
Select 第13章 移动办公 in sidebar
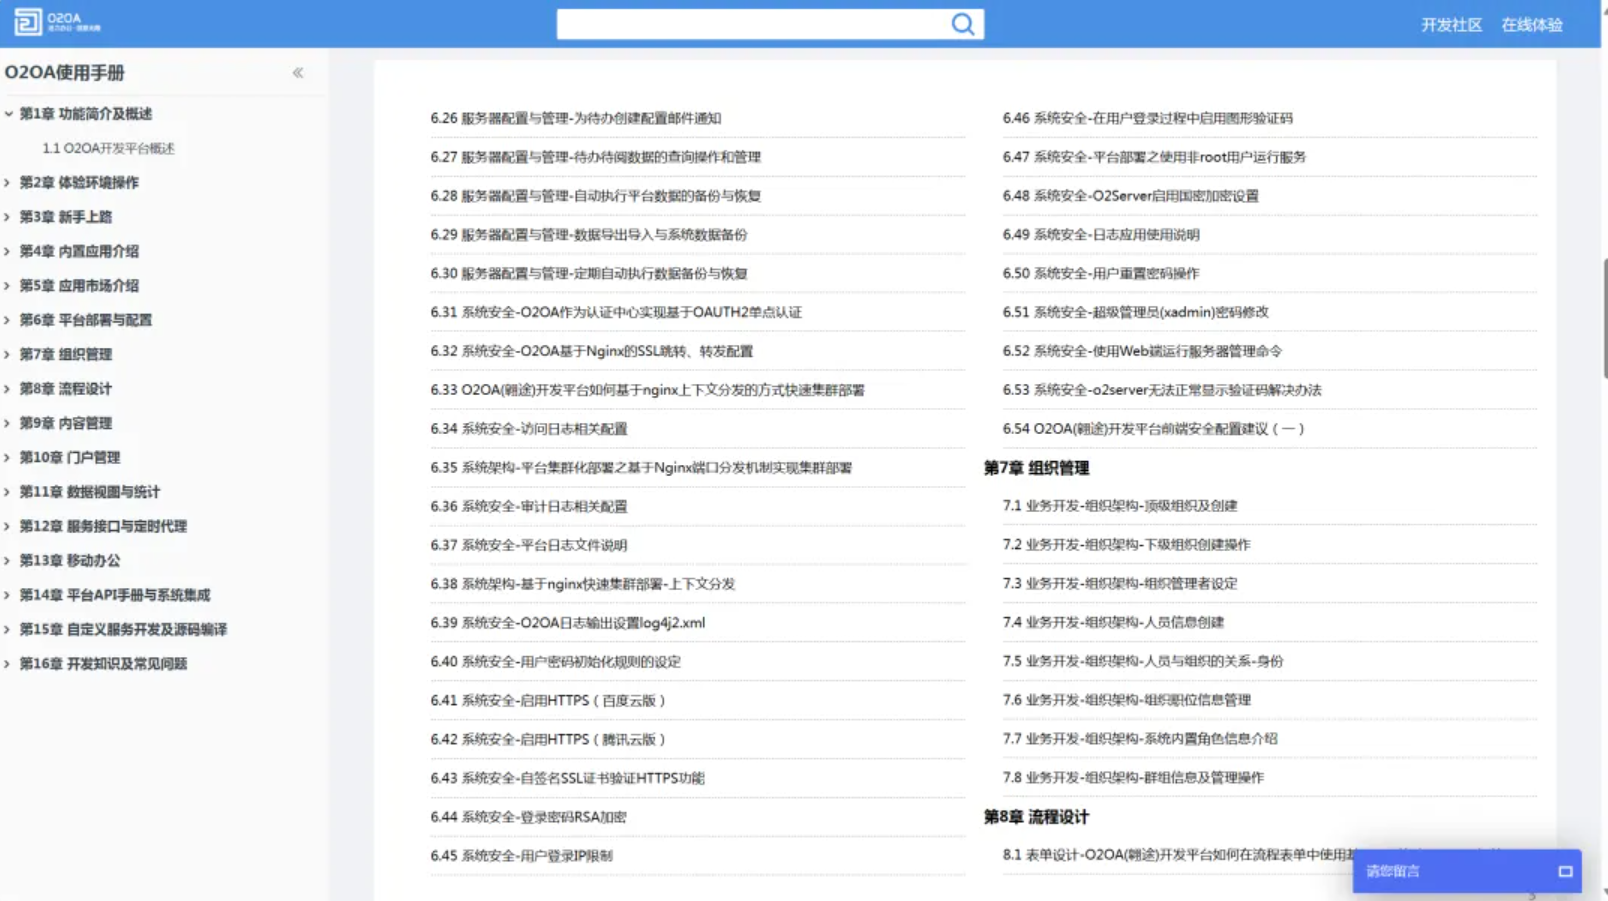point(70,561)
